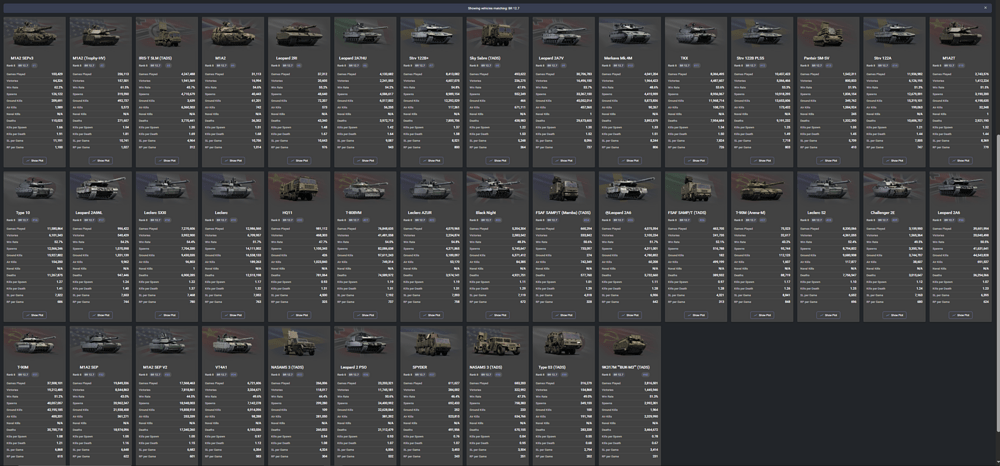This screenshot has width=1000, height=466.
Task: Show plot for M1A2 SEPv3
Action: point(34,161)
